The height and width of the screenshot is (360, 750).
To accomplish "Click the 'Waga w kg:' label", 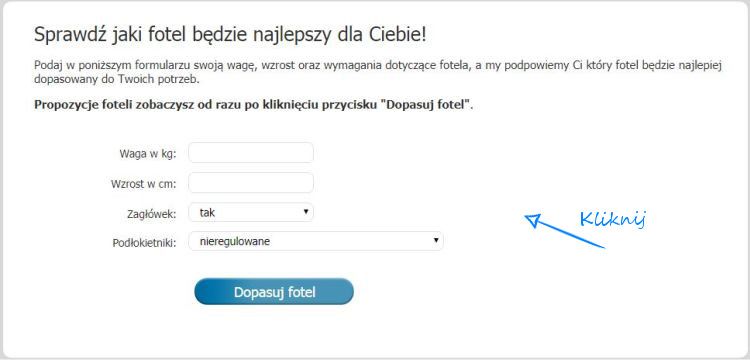I will tap(148, 154).
